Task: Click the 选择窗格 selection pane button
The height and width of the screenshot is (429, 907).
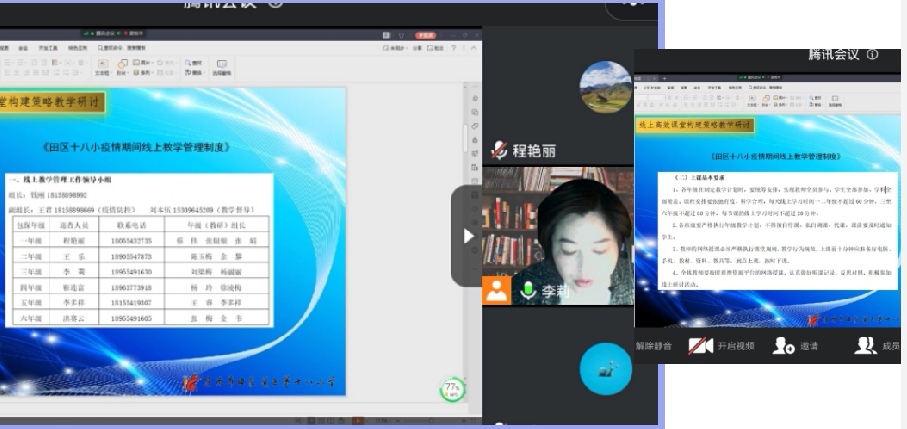Action: 220,68
